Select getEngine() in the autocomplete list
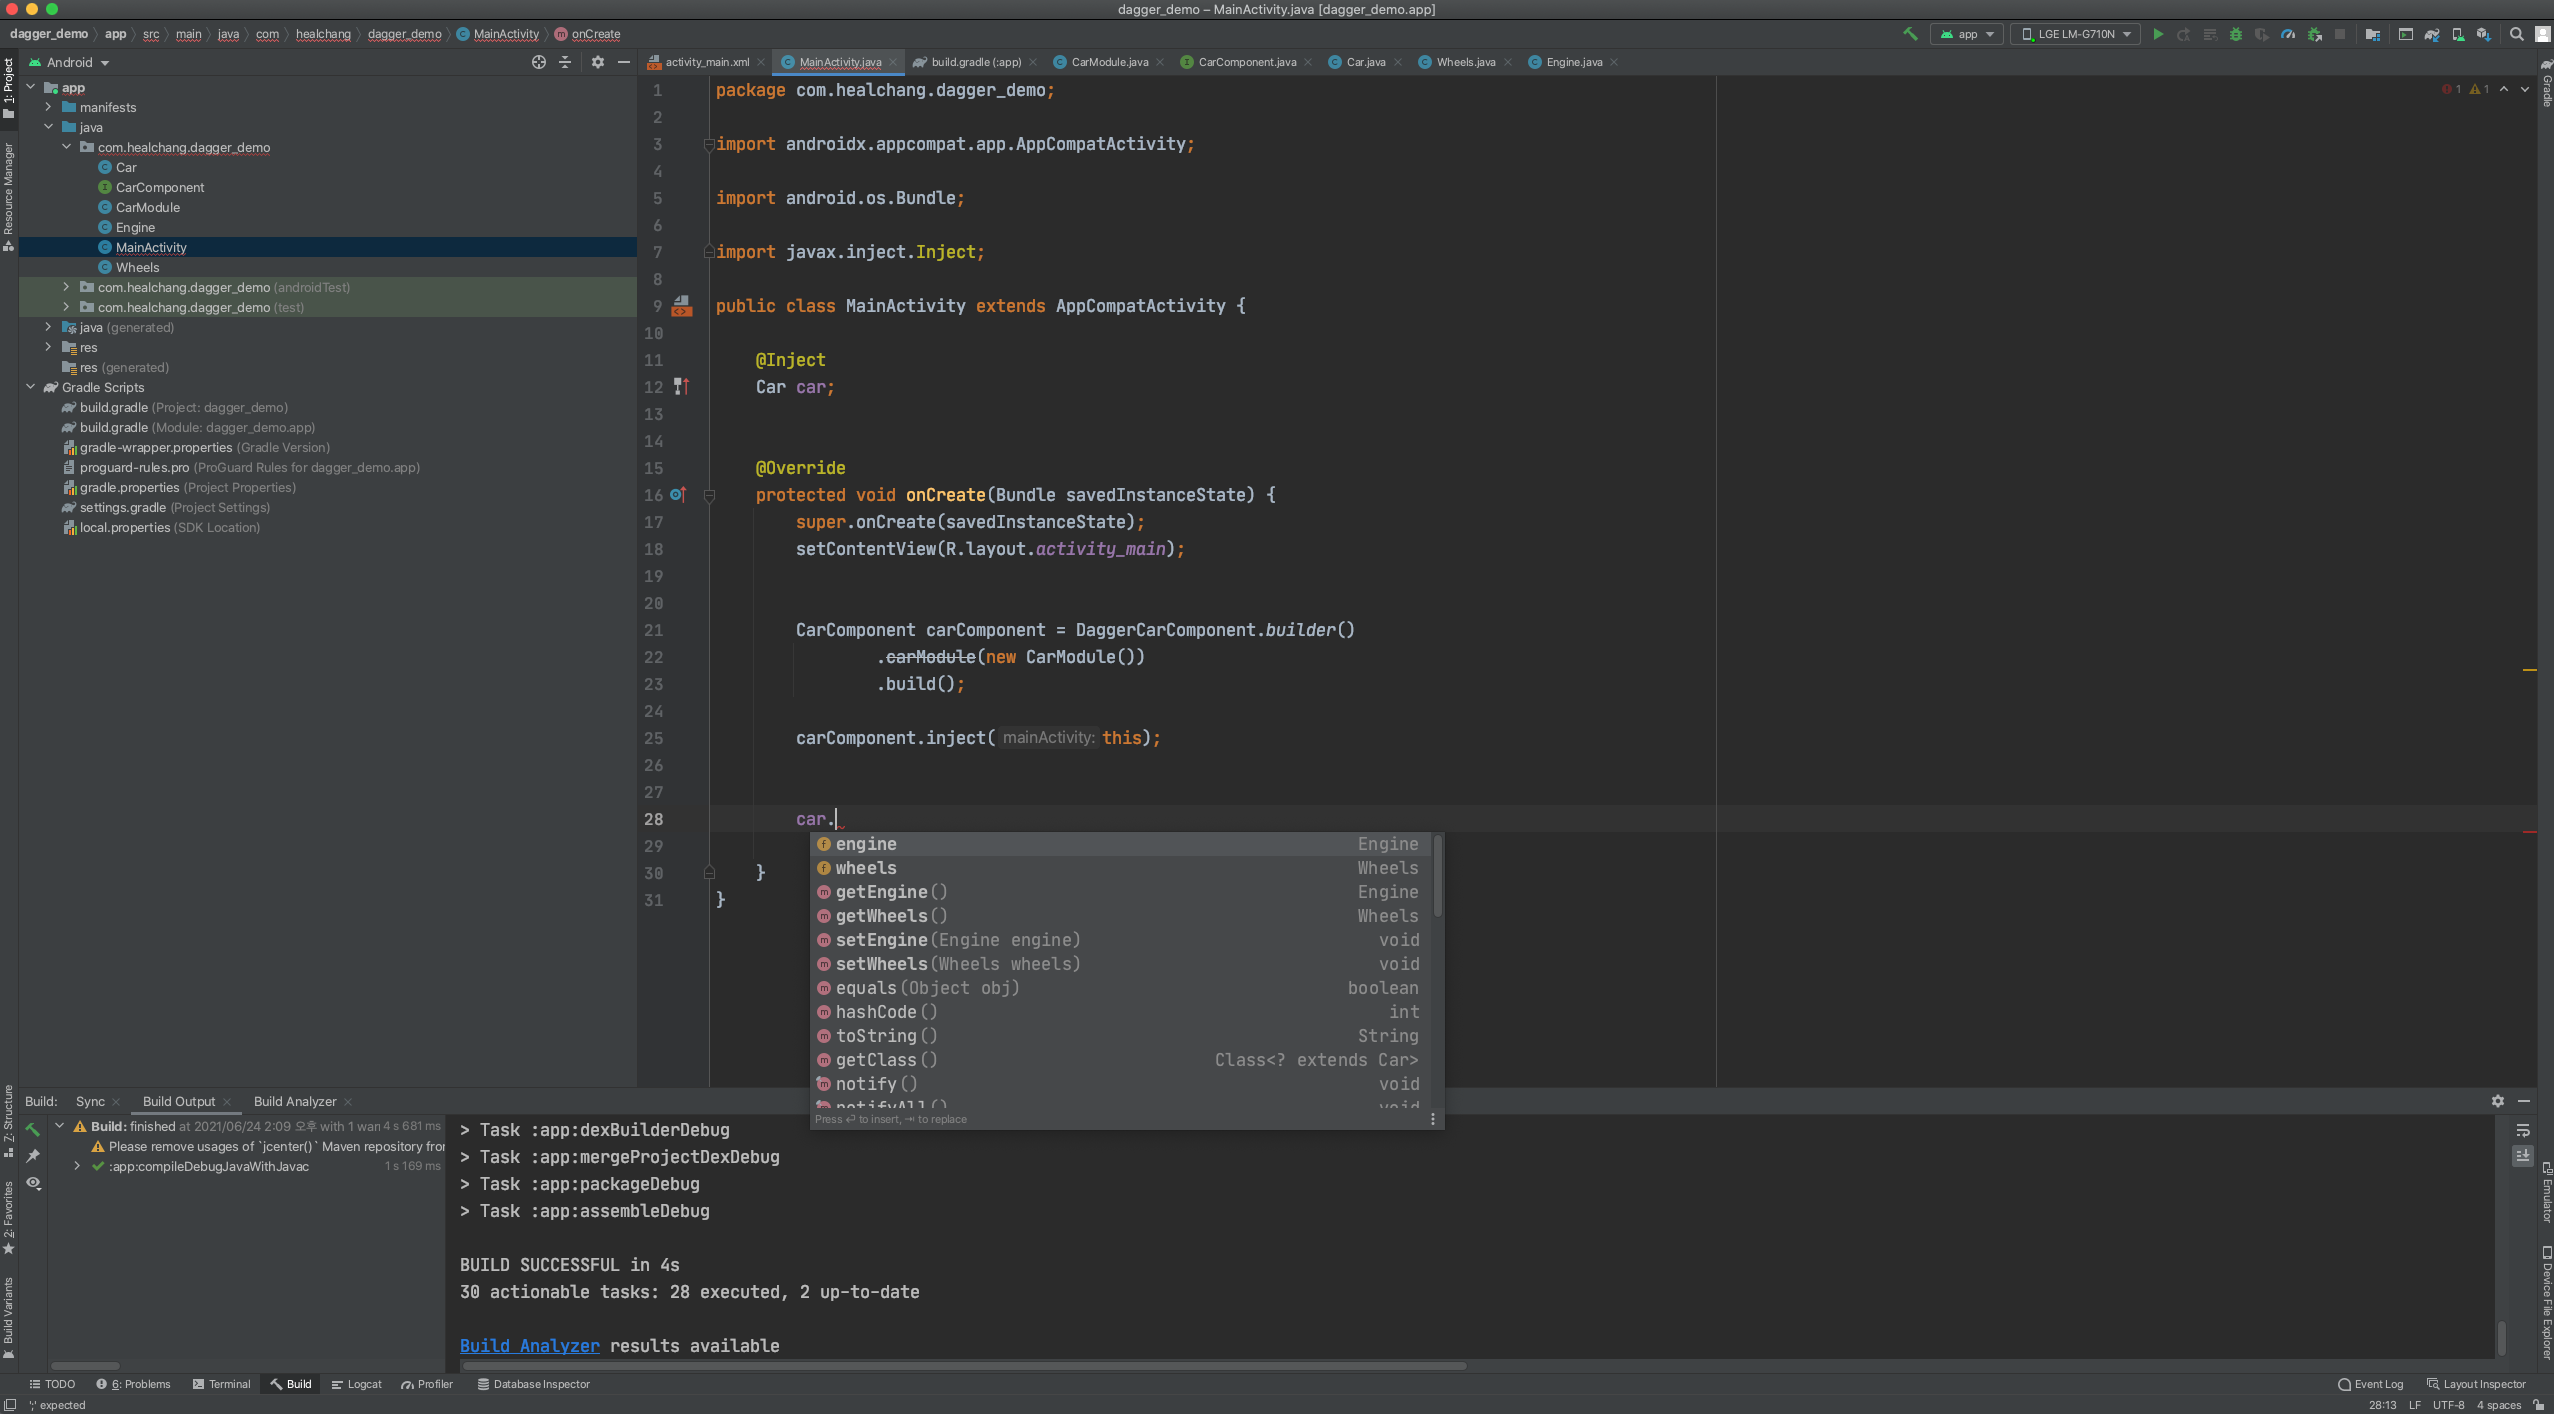This screenshot has width=2554, height=1414. point(891,892)
